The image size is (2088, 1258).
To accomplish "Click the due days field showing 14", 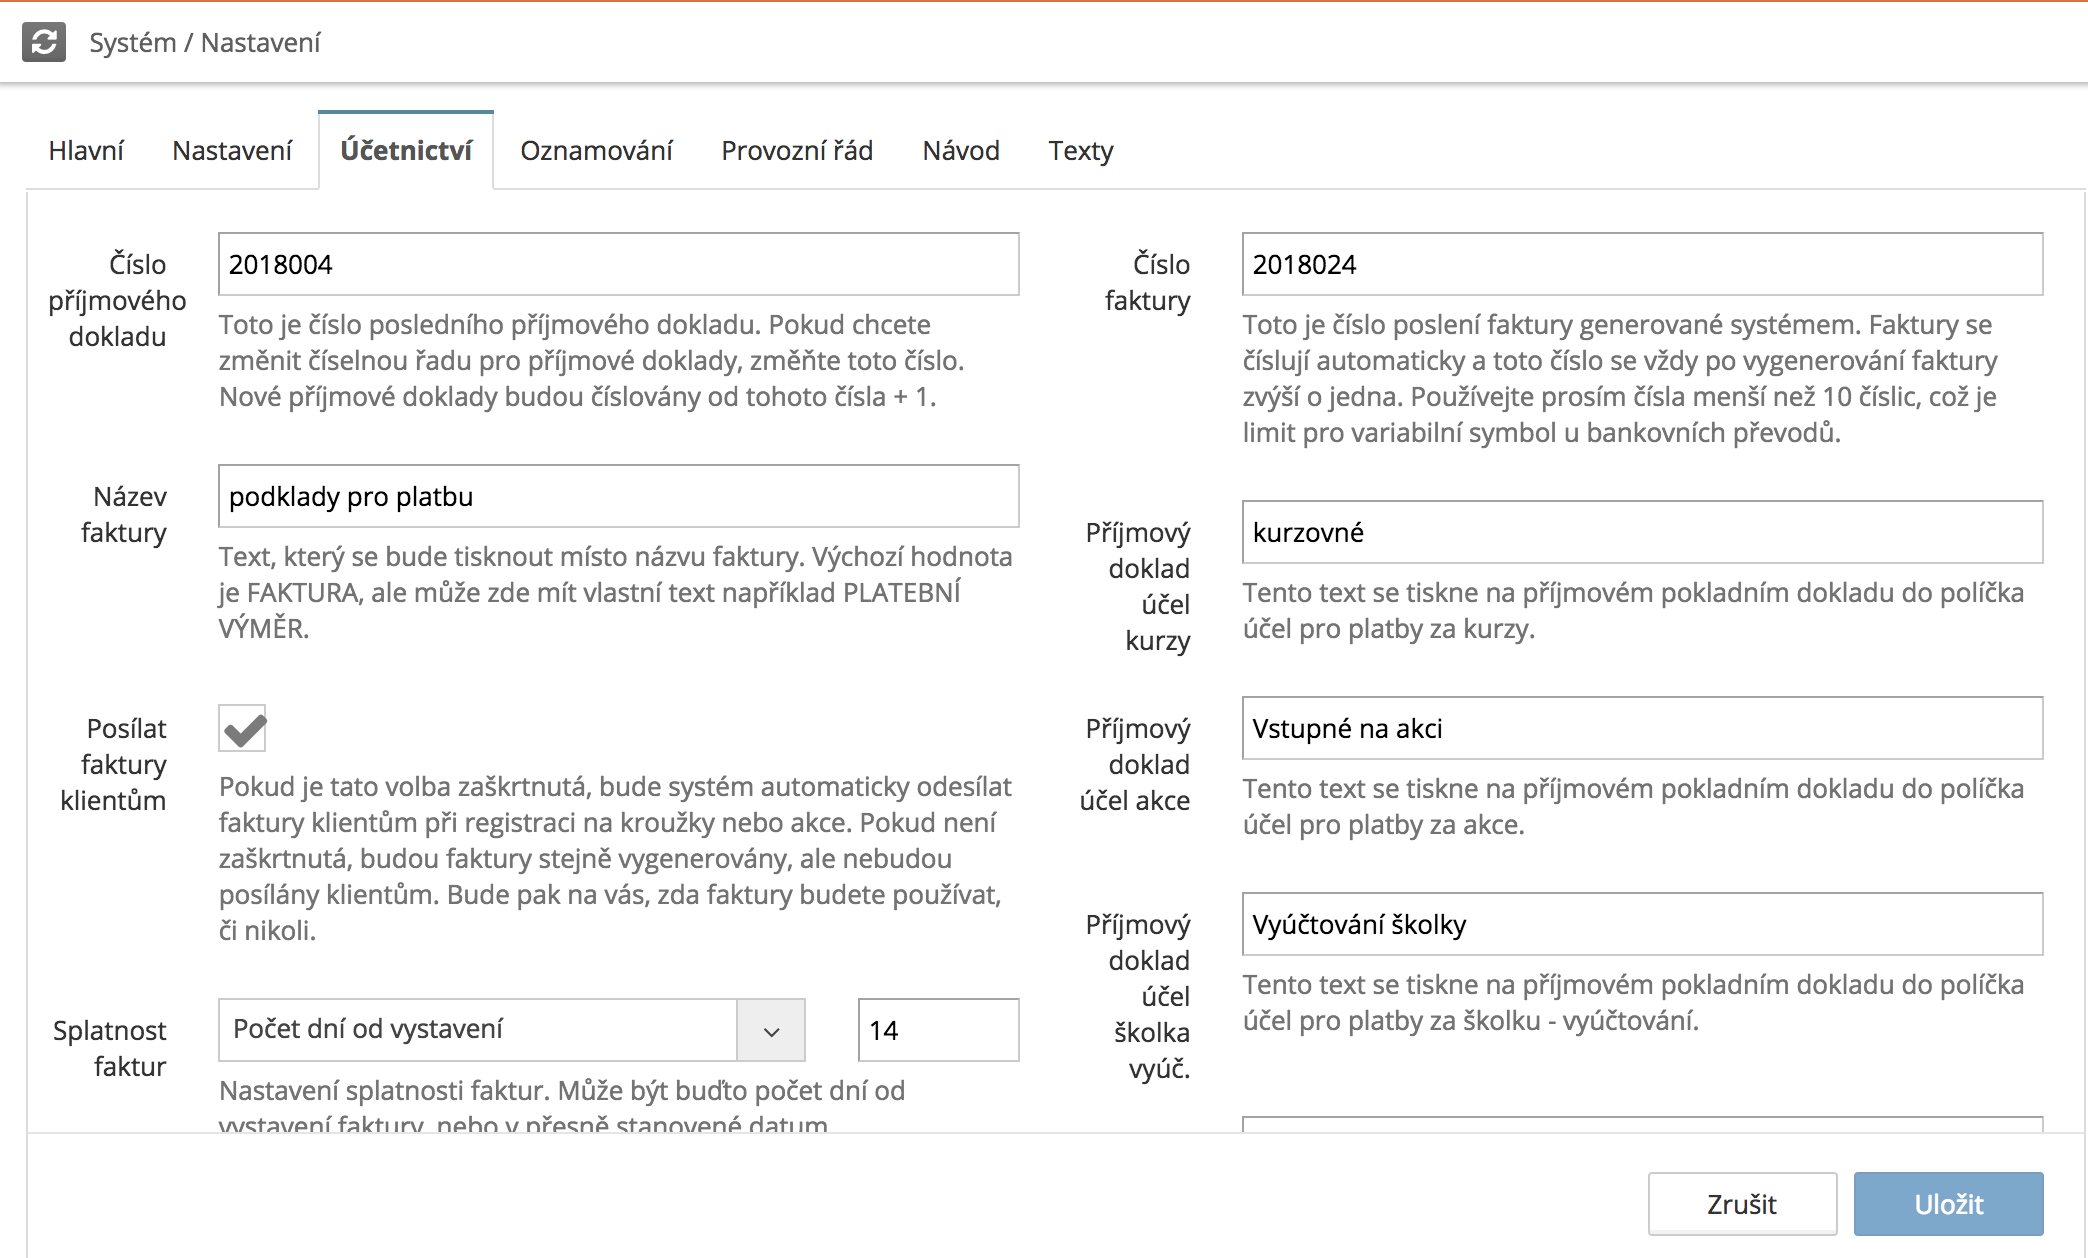I will click(938, 1030).
